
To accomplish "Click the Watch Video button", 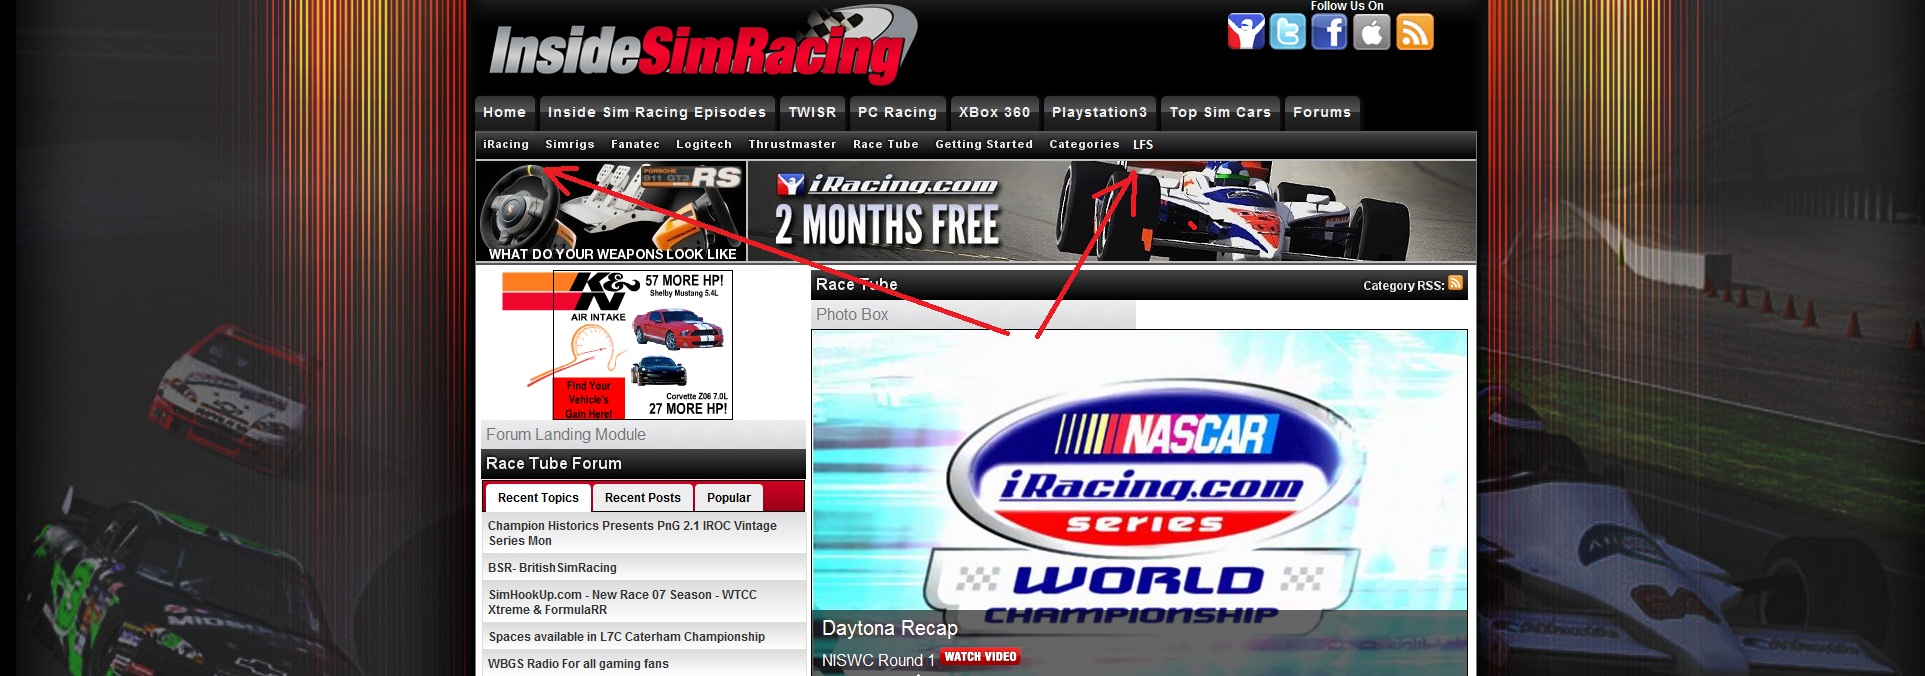I will coord(980,657).
